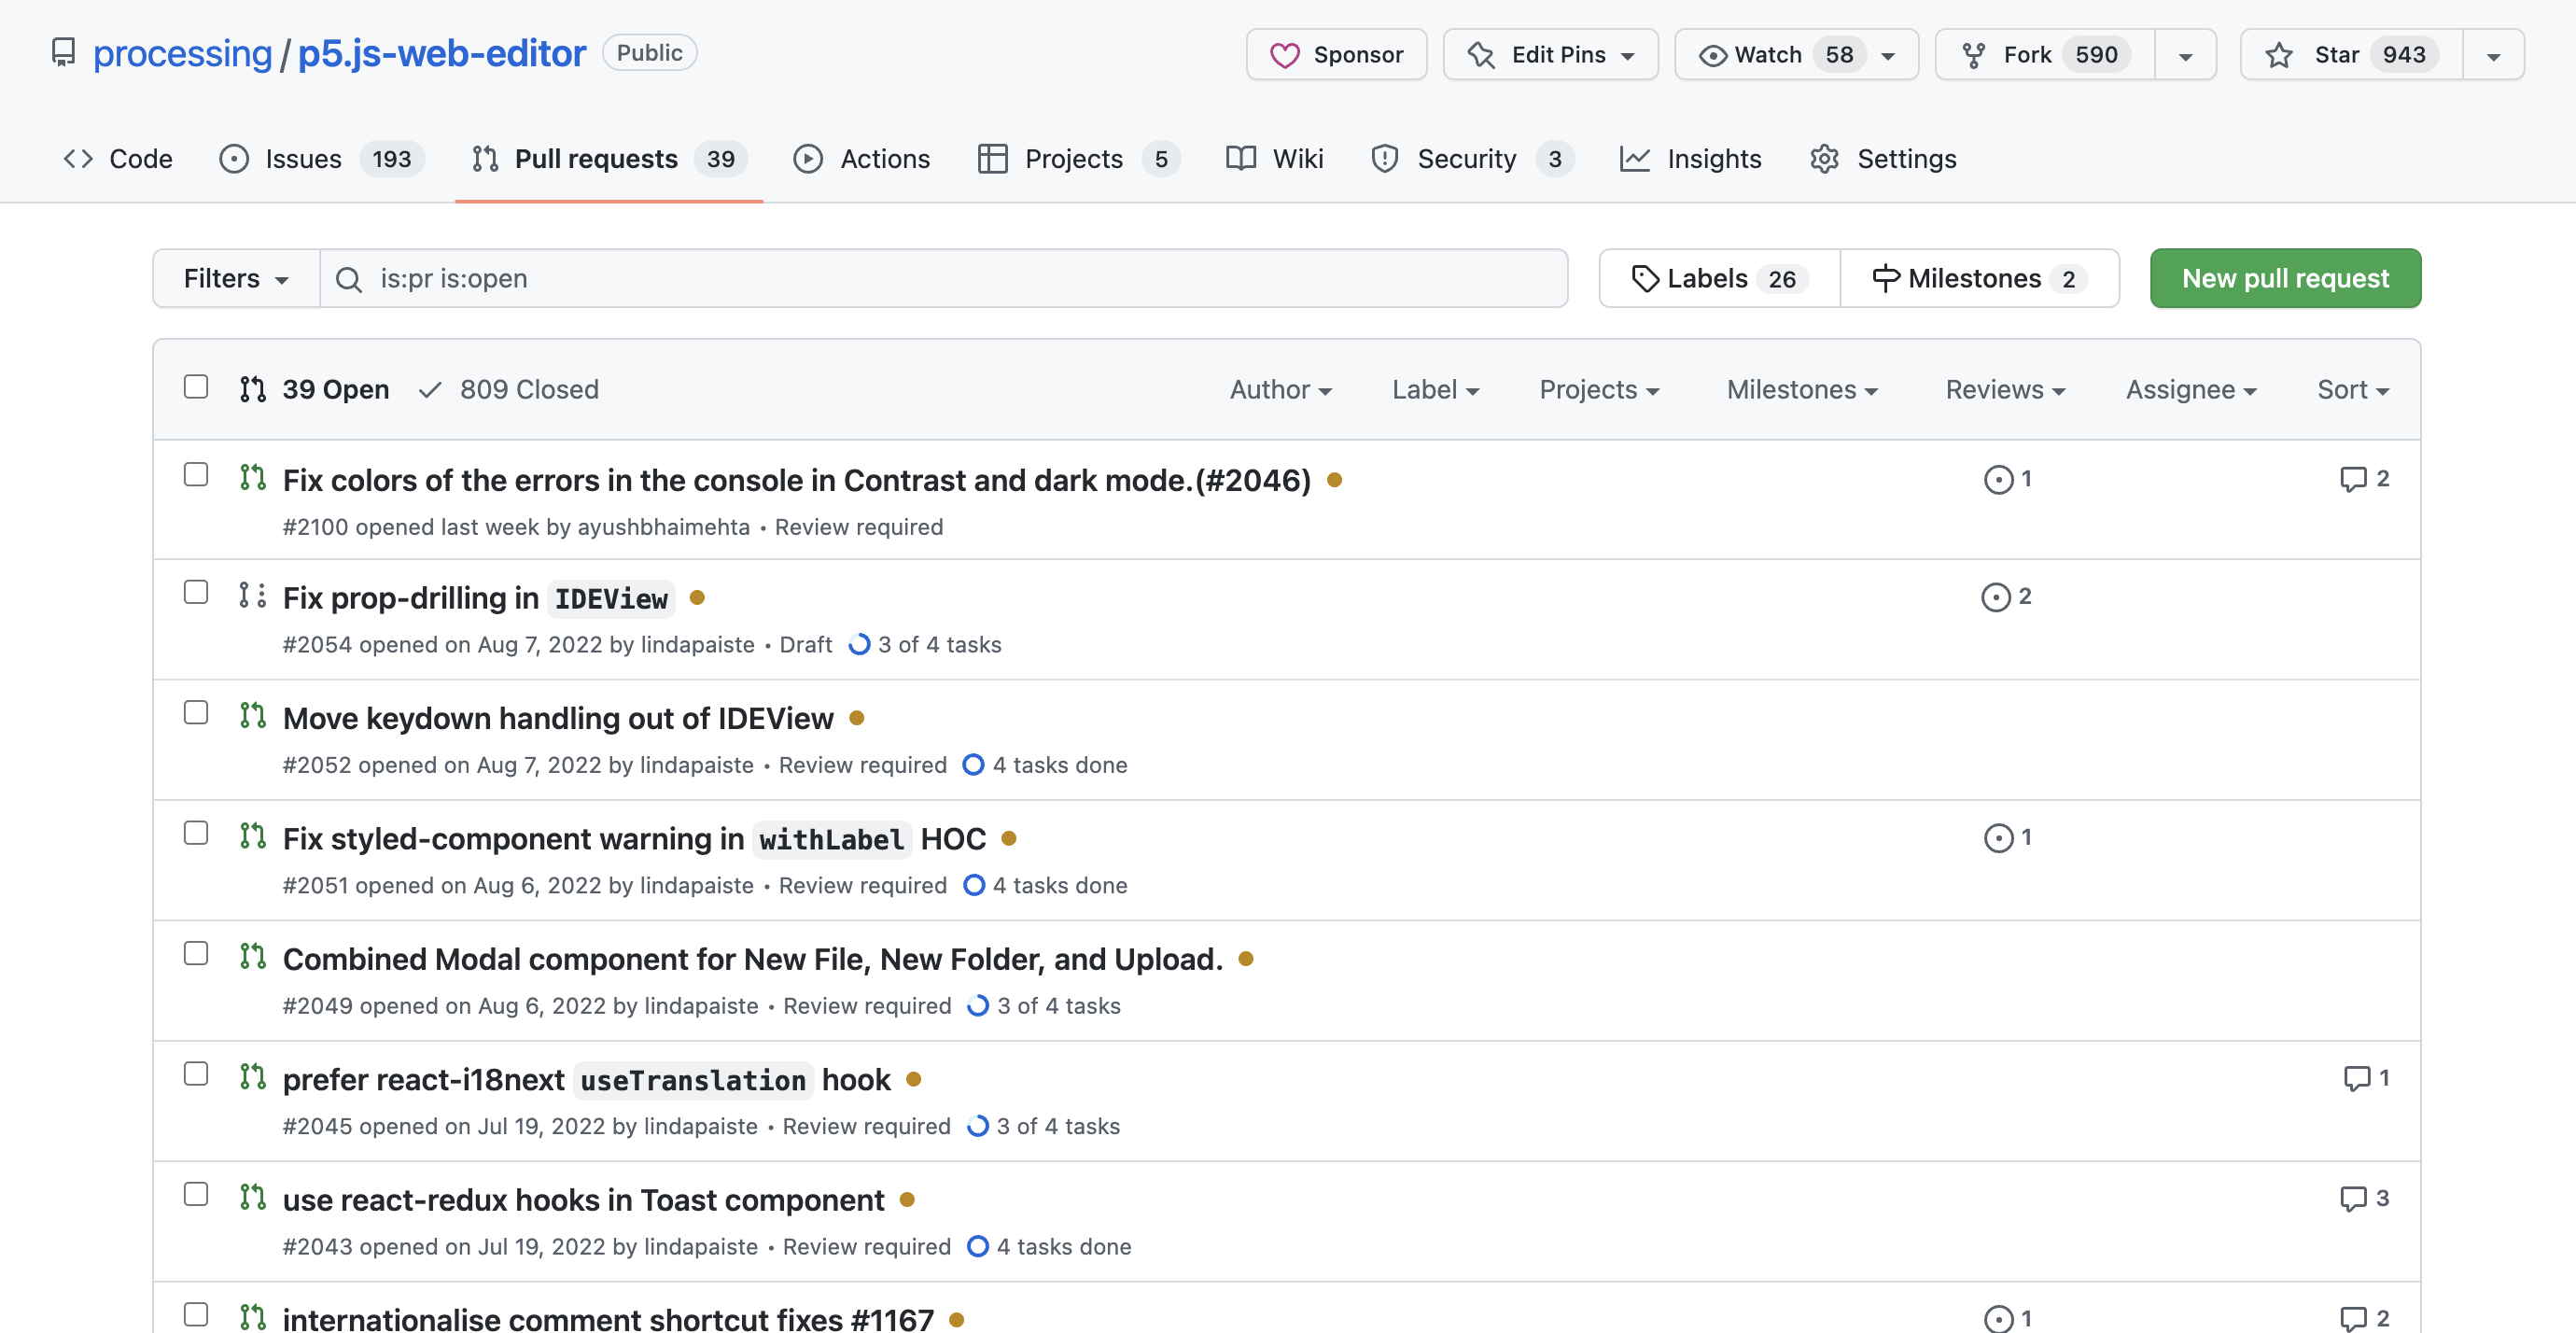Expand the Fork options arrow

[2186, 55]
